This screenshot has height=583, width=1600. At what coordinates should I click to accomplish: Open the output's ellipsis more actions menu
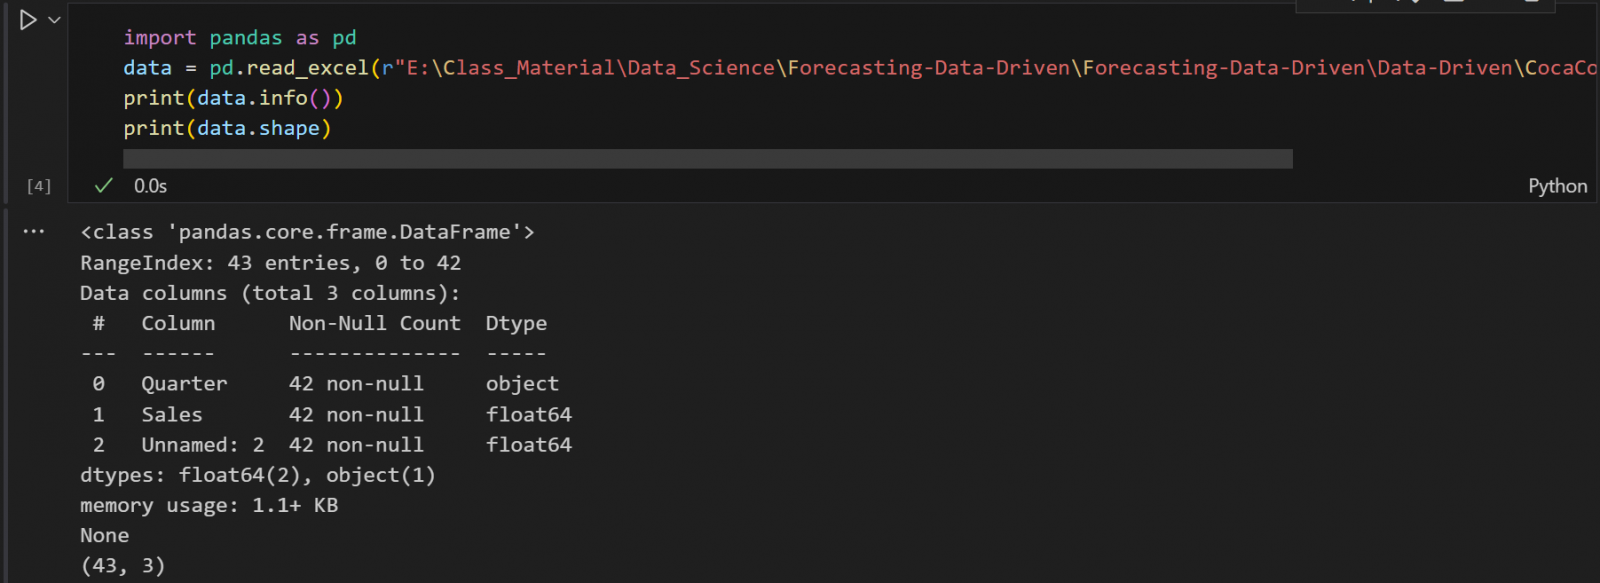click(34, 231)
